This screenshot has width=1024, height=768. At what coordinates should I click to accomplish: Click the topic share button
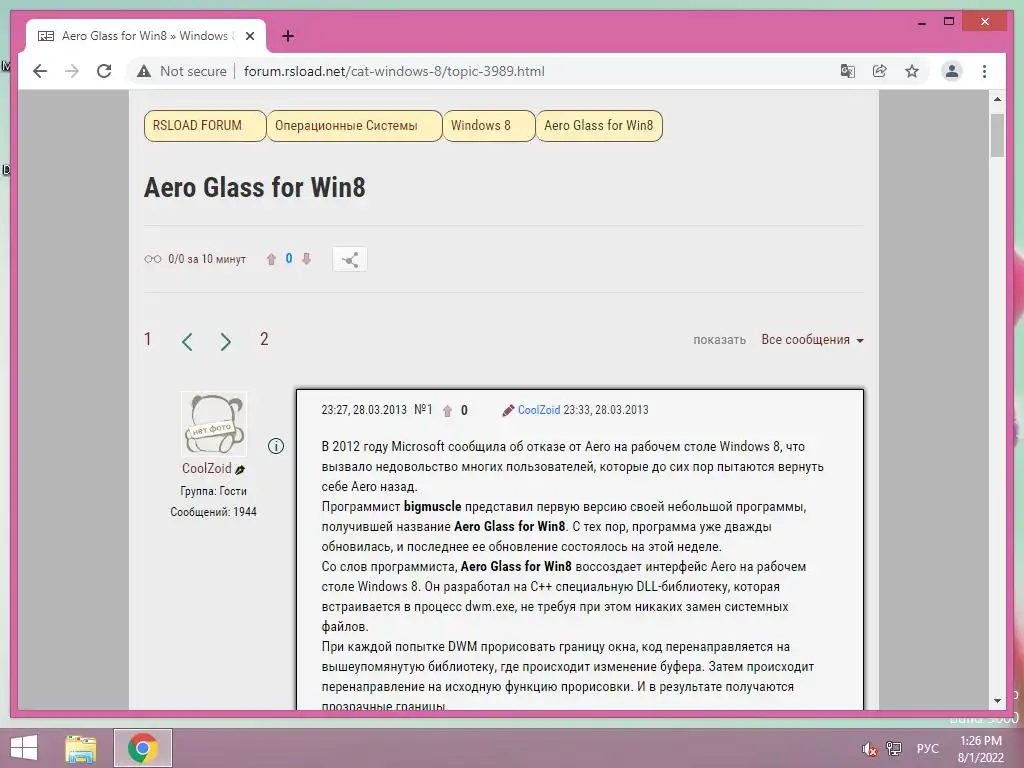pos(349,259)
